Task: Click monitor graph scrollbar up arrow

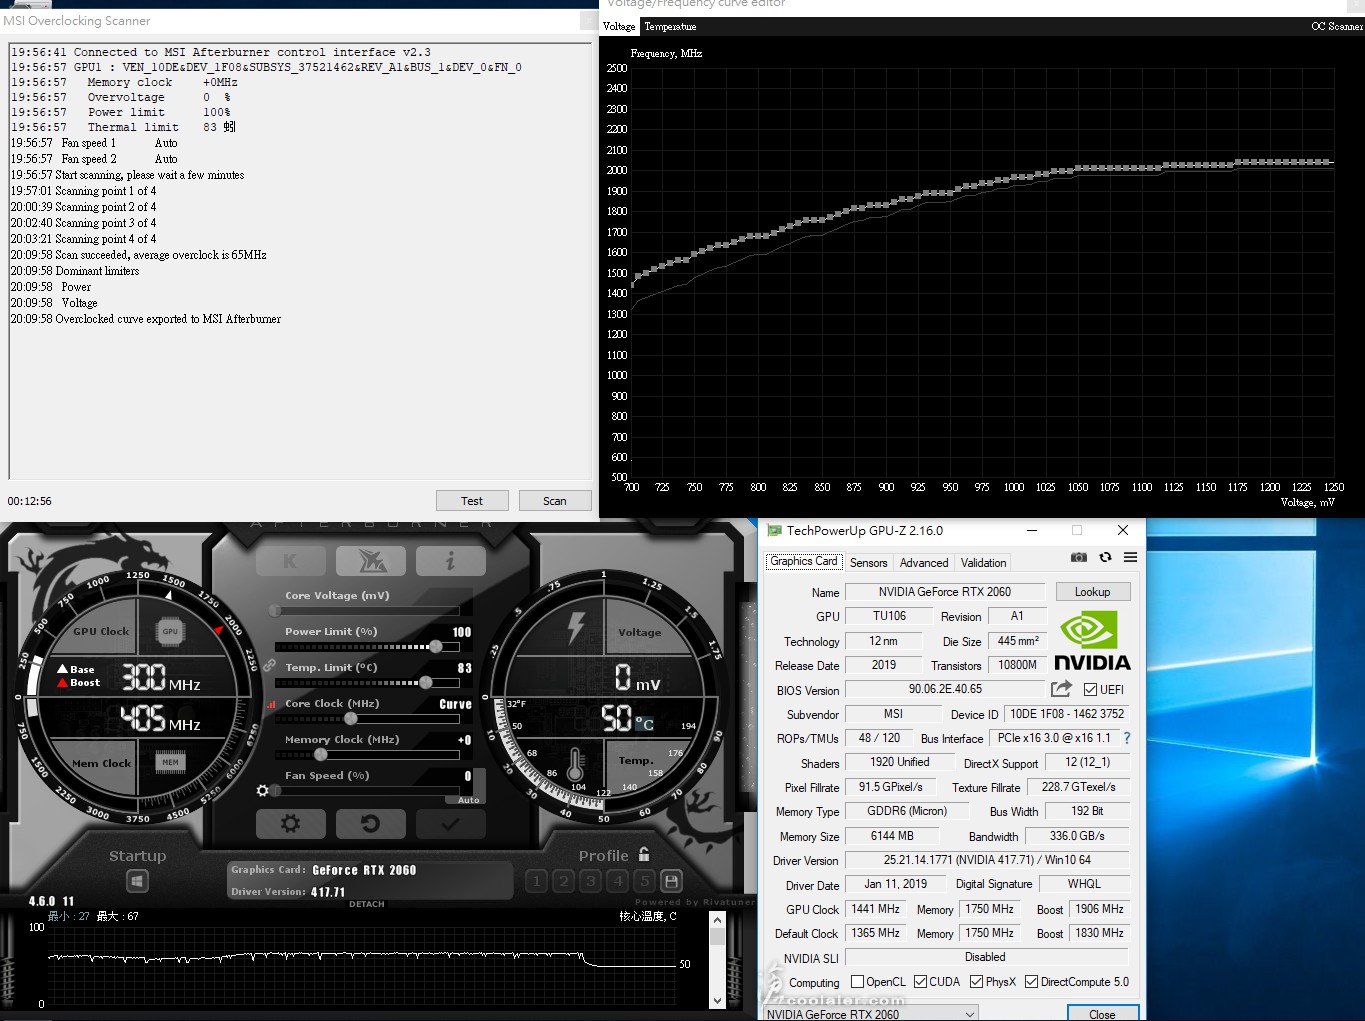Action: (717, 922)
